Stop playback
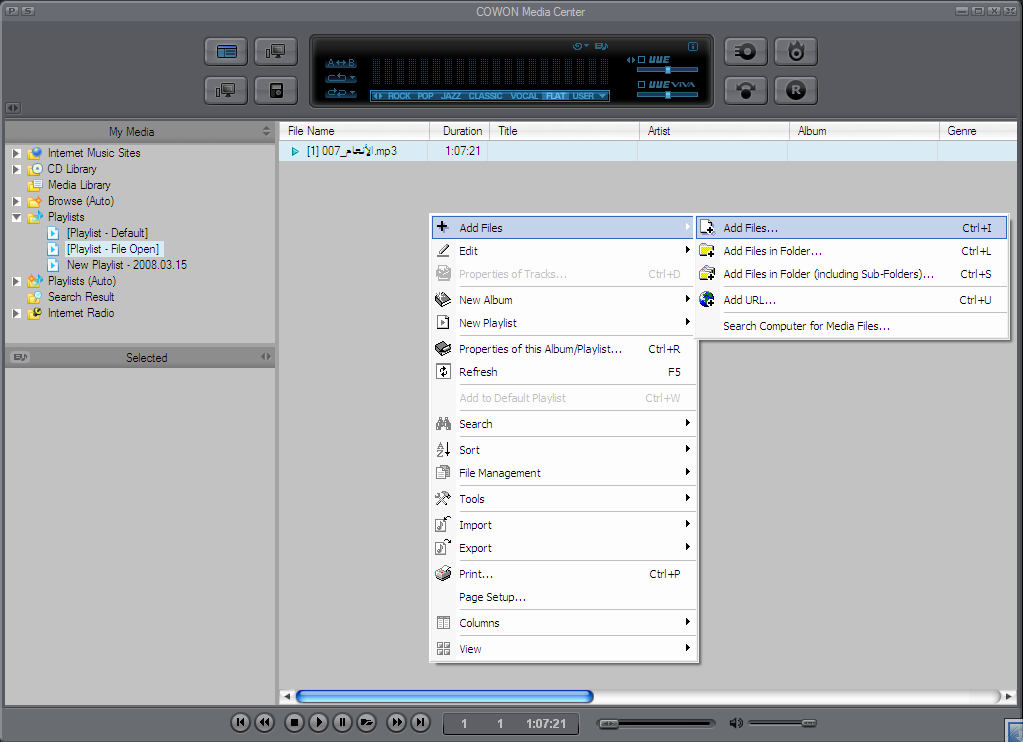This screenshot has height=742, width=1023. (x=294, y=722)
